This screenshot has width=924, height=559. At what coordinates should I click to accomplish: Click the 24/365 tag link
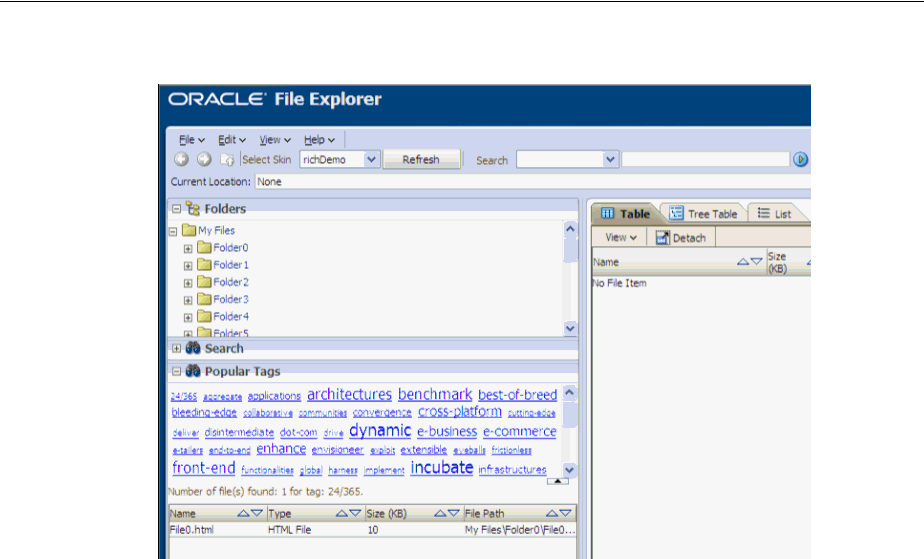[x=184, y=396]
